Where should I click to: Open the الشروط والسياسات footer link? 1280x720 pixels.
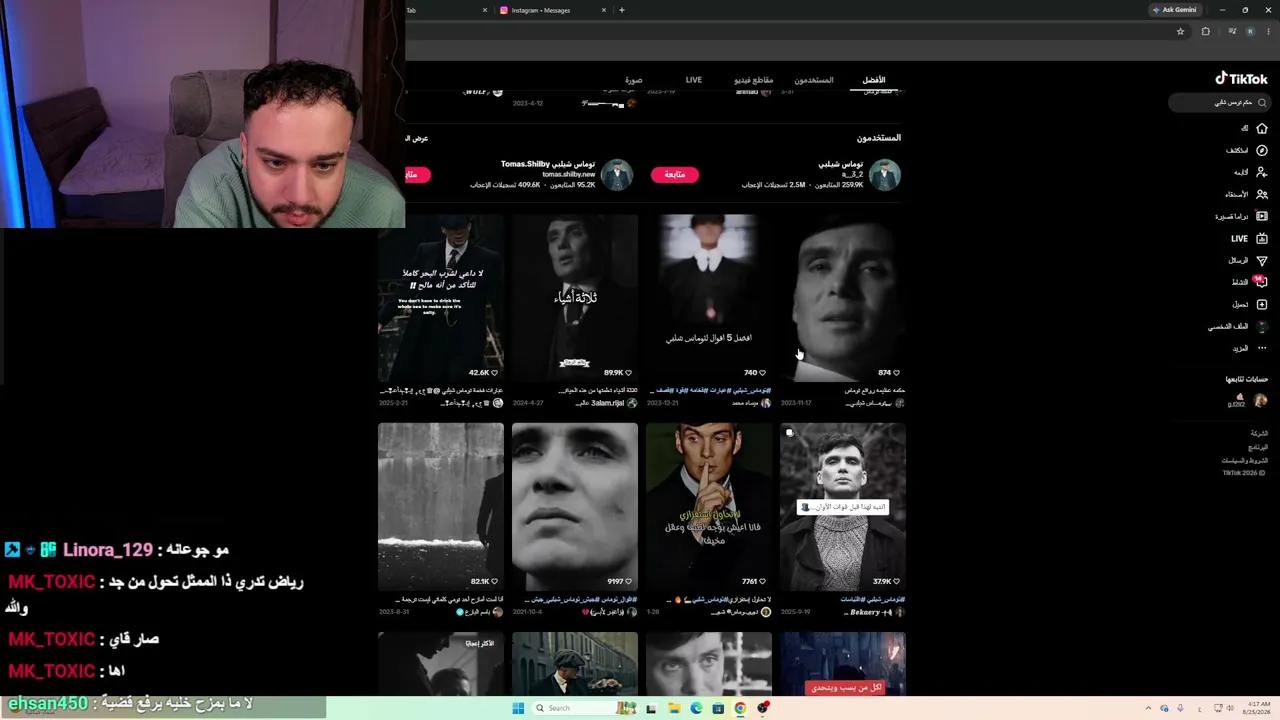click(x=1245, y=460)
